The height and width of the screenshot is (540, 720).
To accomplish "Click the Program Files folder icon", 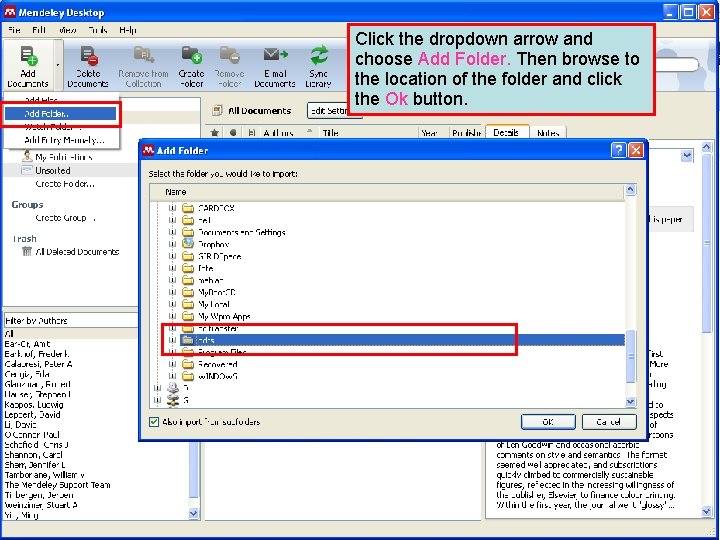I will [187, 352].
